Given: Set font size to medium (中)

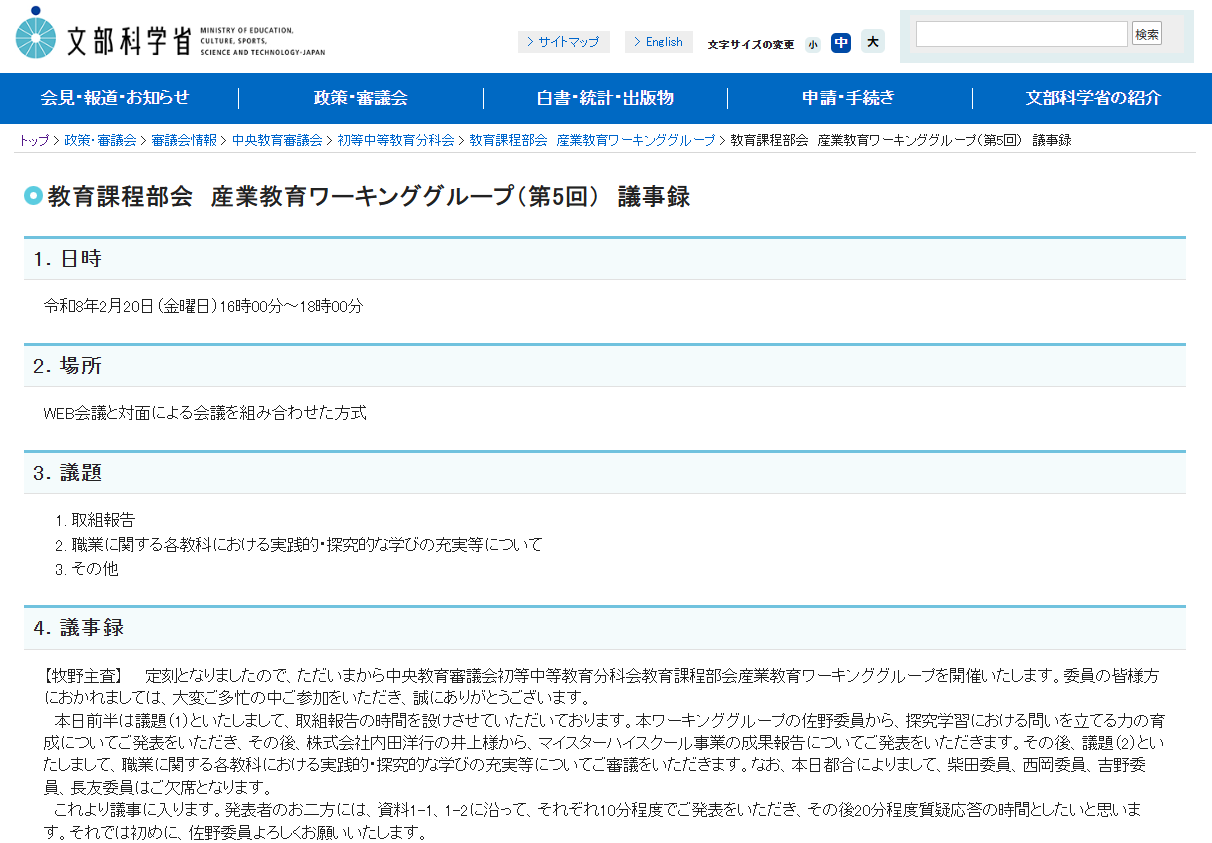Looking at the screenshot, I should tap(841, 42).
